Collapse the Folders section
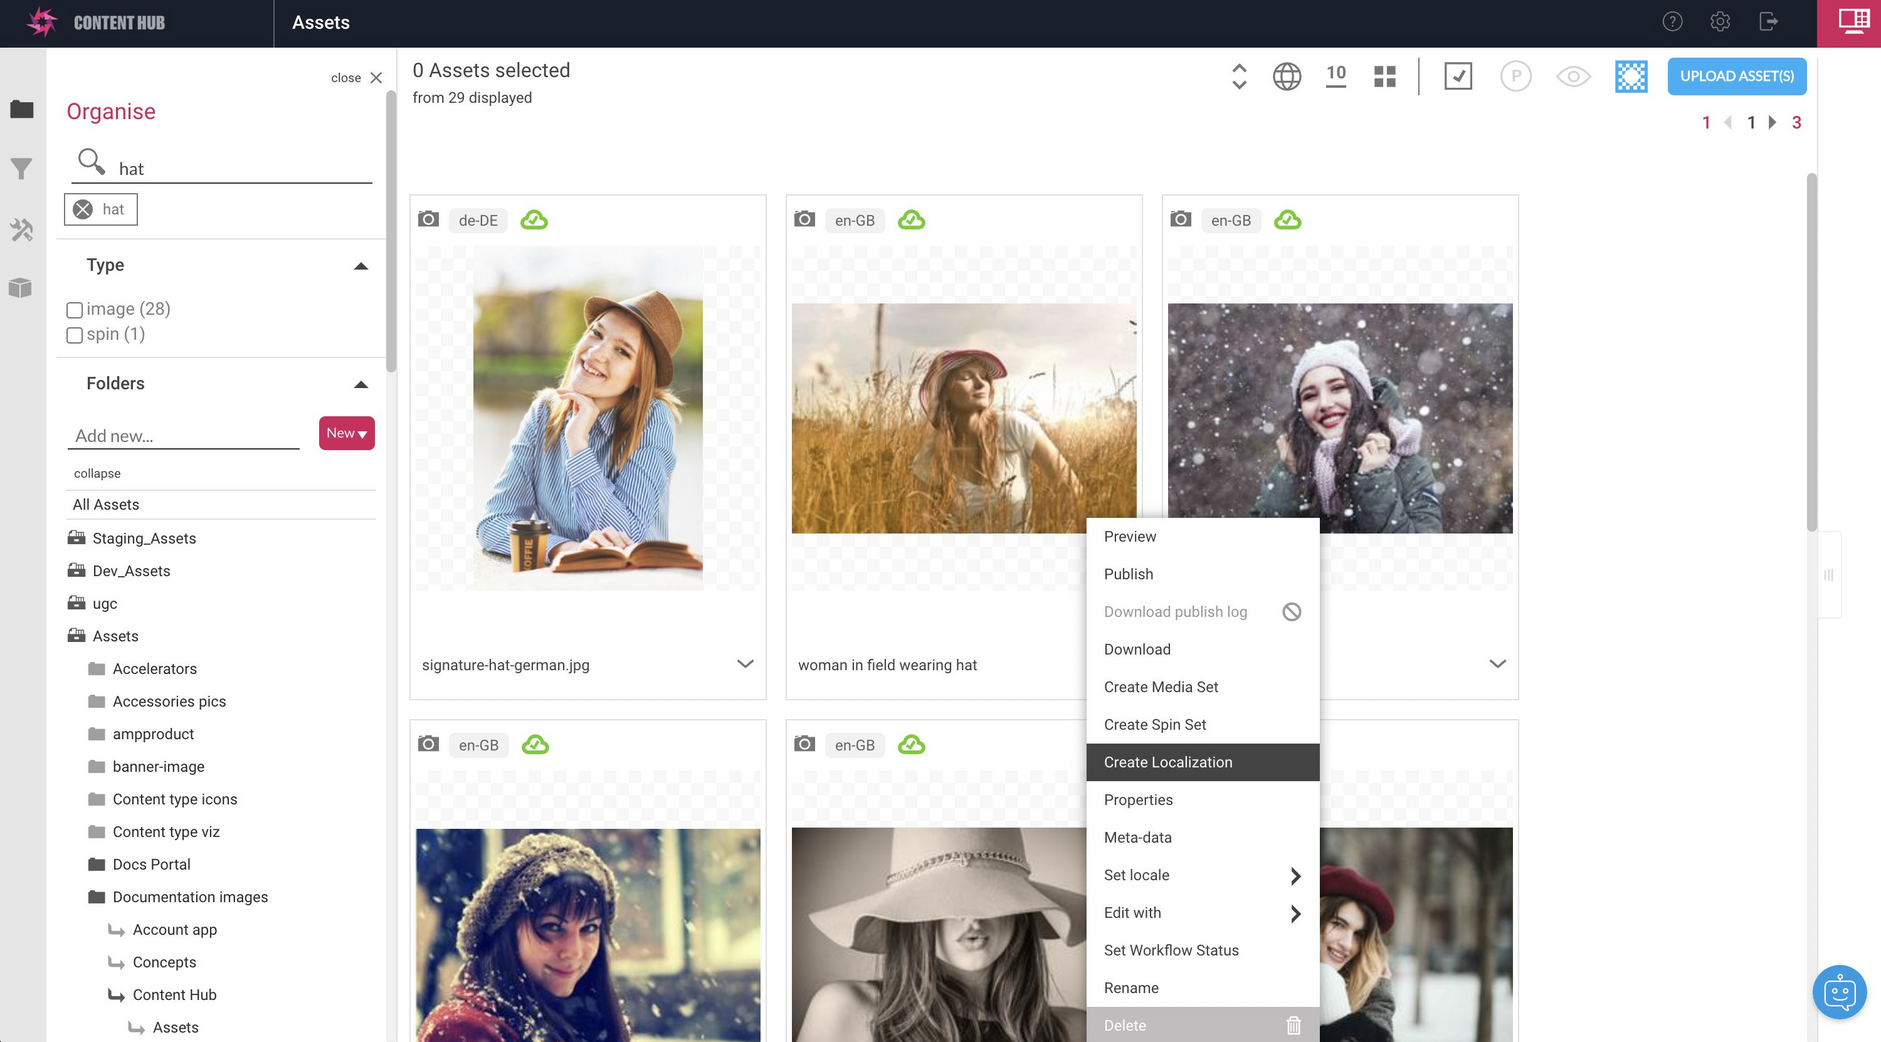This screenshot has width=1881, height=1042. pos(361,385)
